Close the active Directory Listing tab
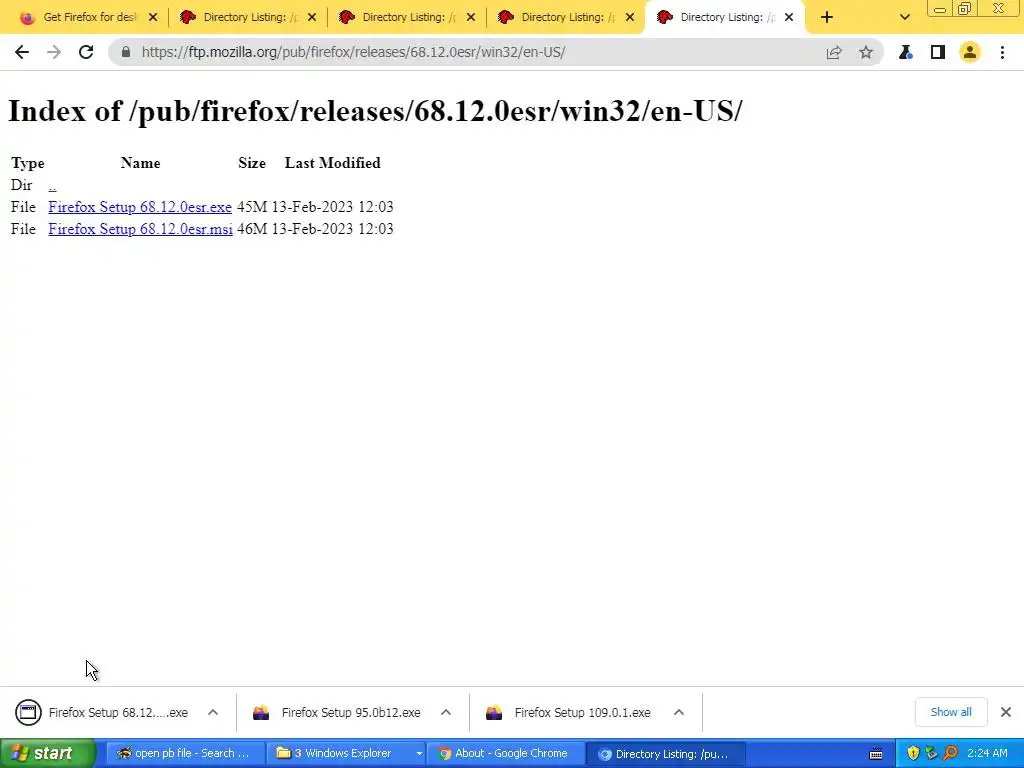The image size is (1024, 768). point(789,18)
